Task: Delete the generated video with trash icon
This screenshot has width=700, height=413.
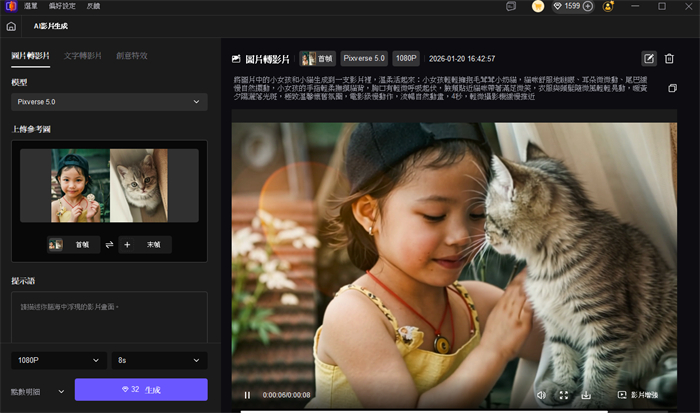Action: click(669, 58)
